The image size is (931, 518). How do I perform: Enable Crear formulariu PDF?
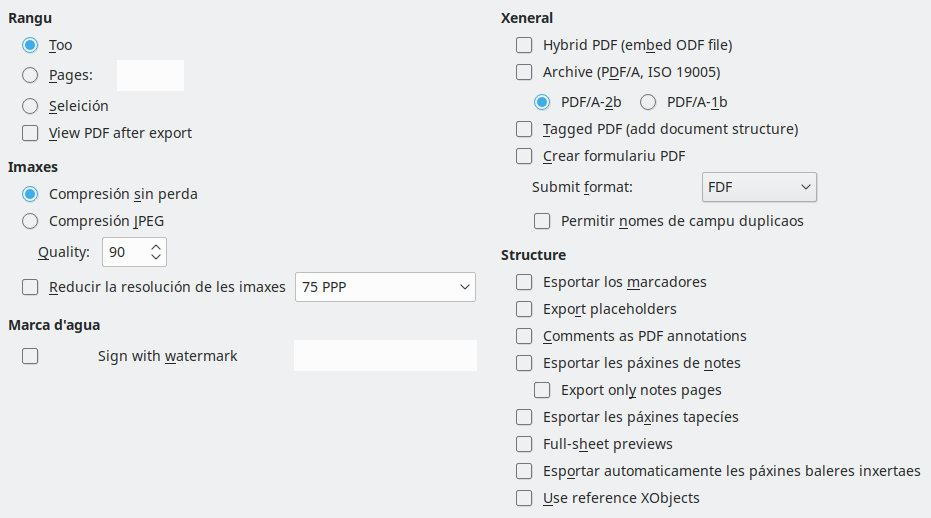[x=524, y=156]
